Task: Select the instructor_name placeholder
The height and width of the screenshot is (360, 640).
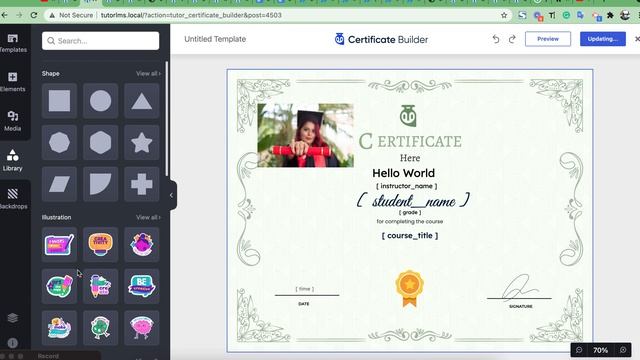Action: tap(407, 186)
